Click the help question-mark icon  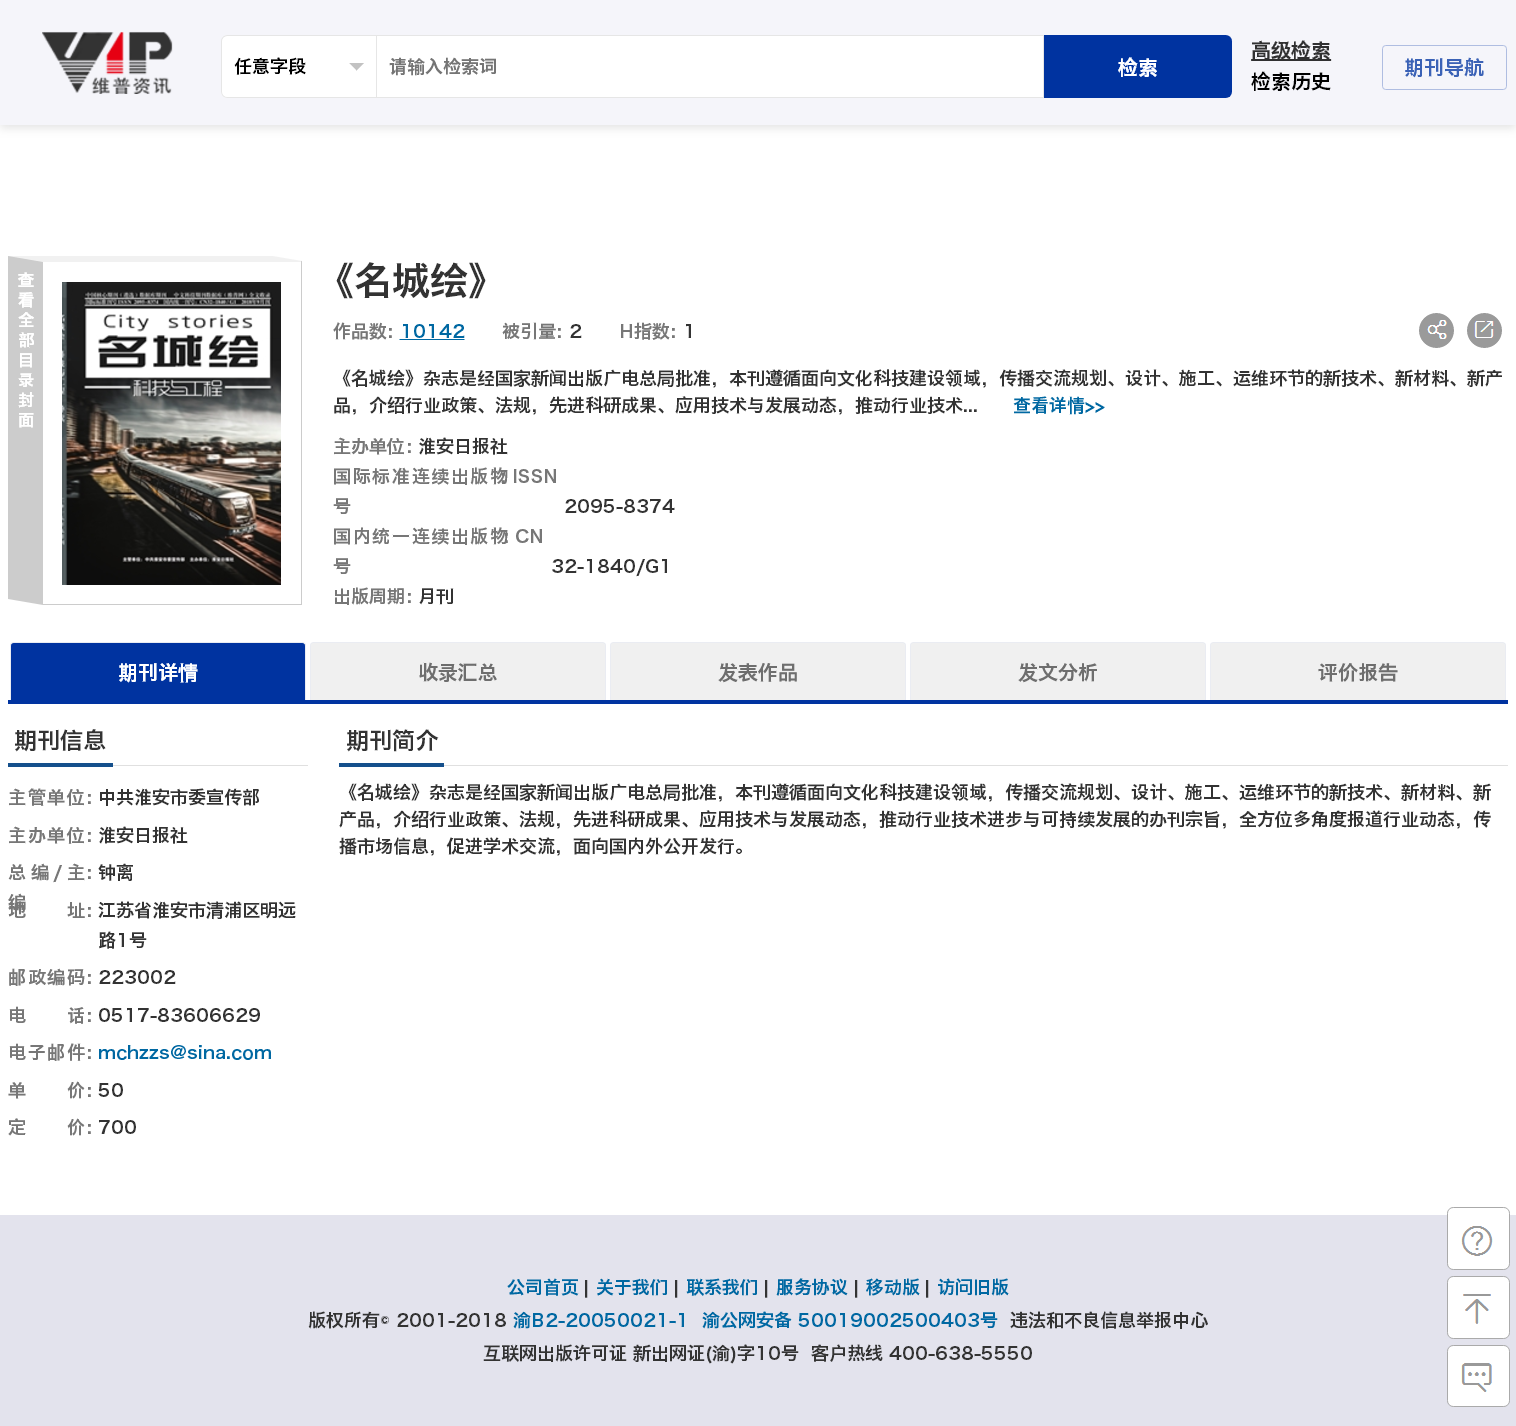pyautogui.click(x=1477, y=1240)
